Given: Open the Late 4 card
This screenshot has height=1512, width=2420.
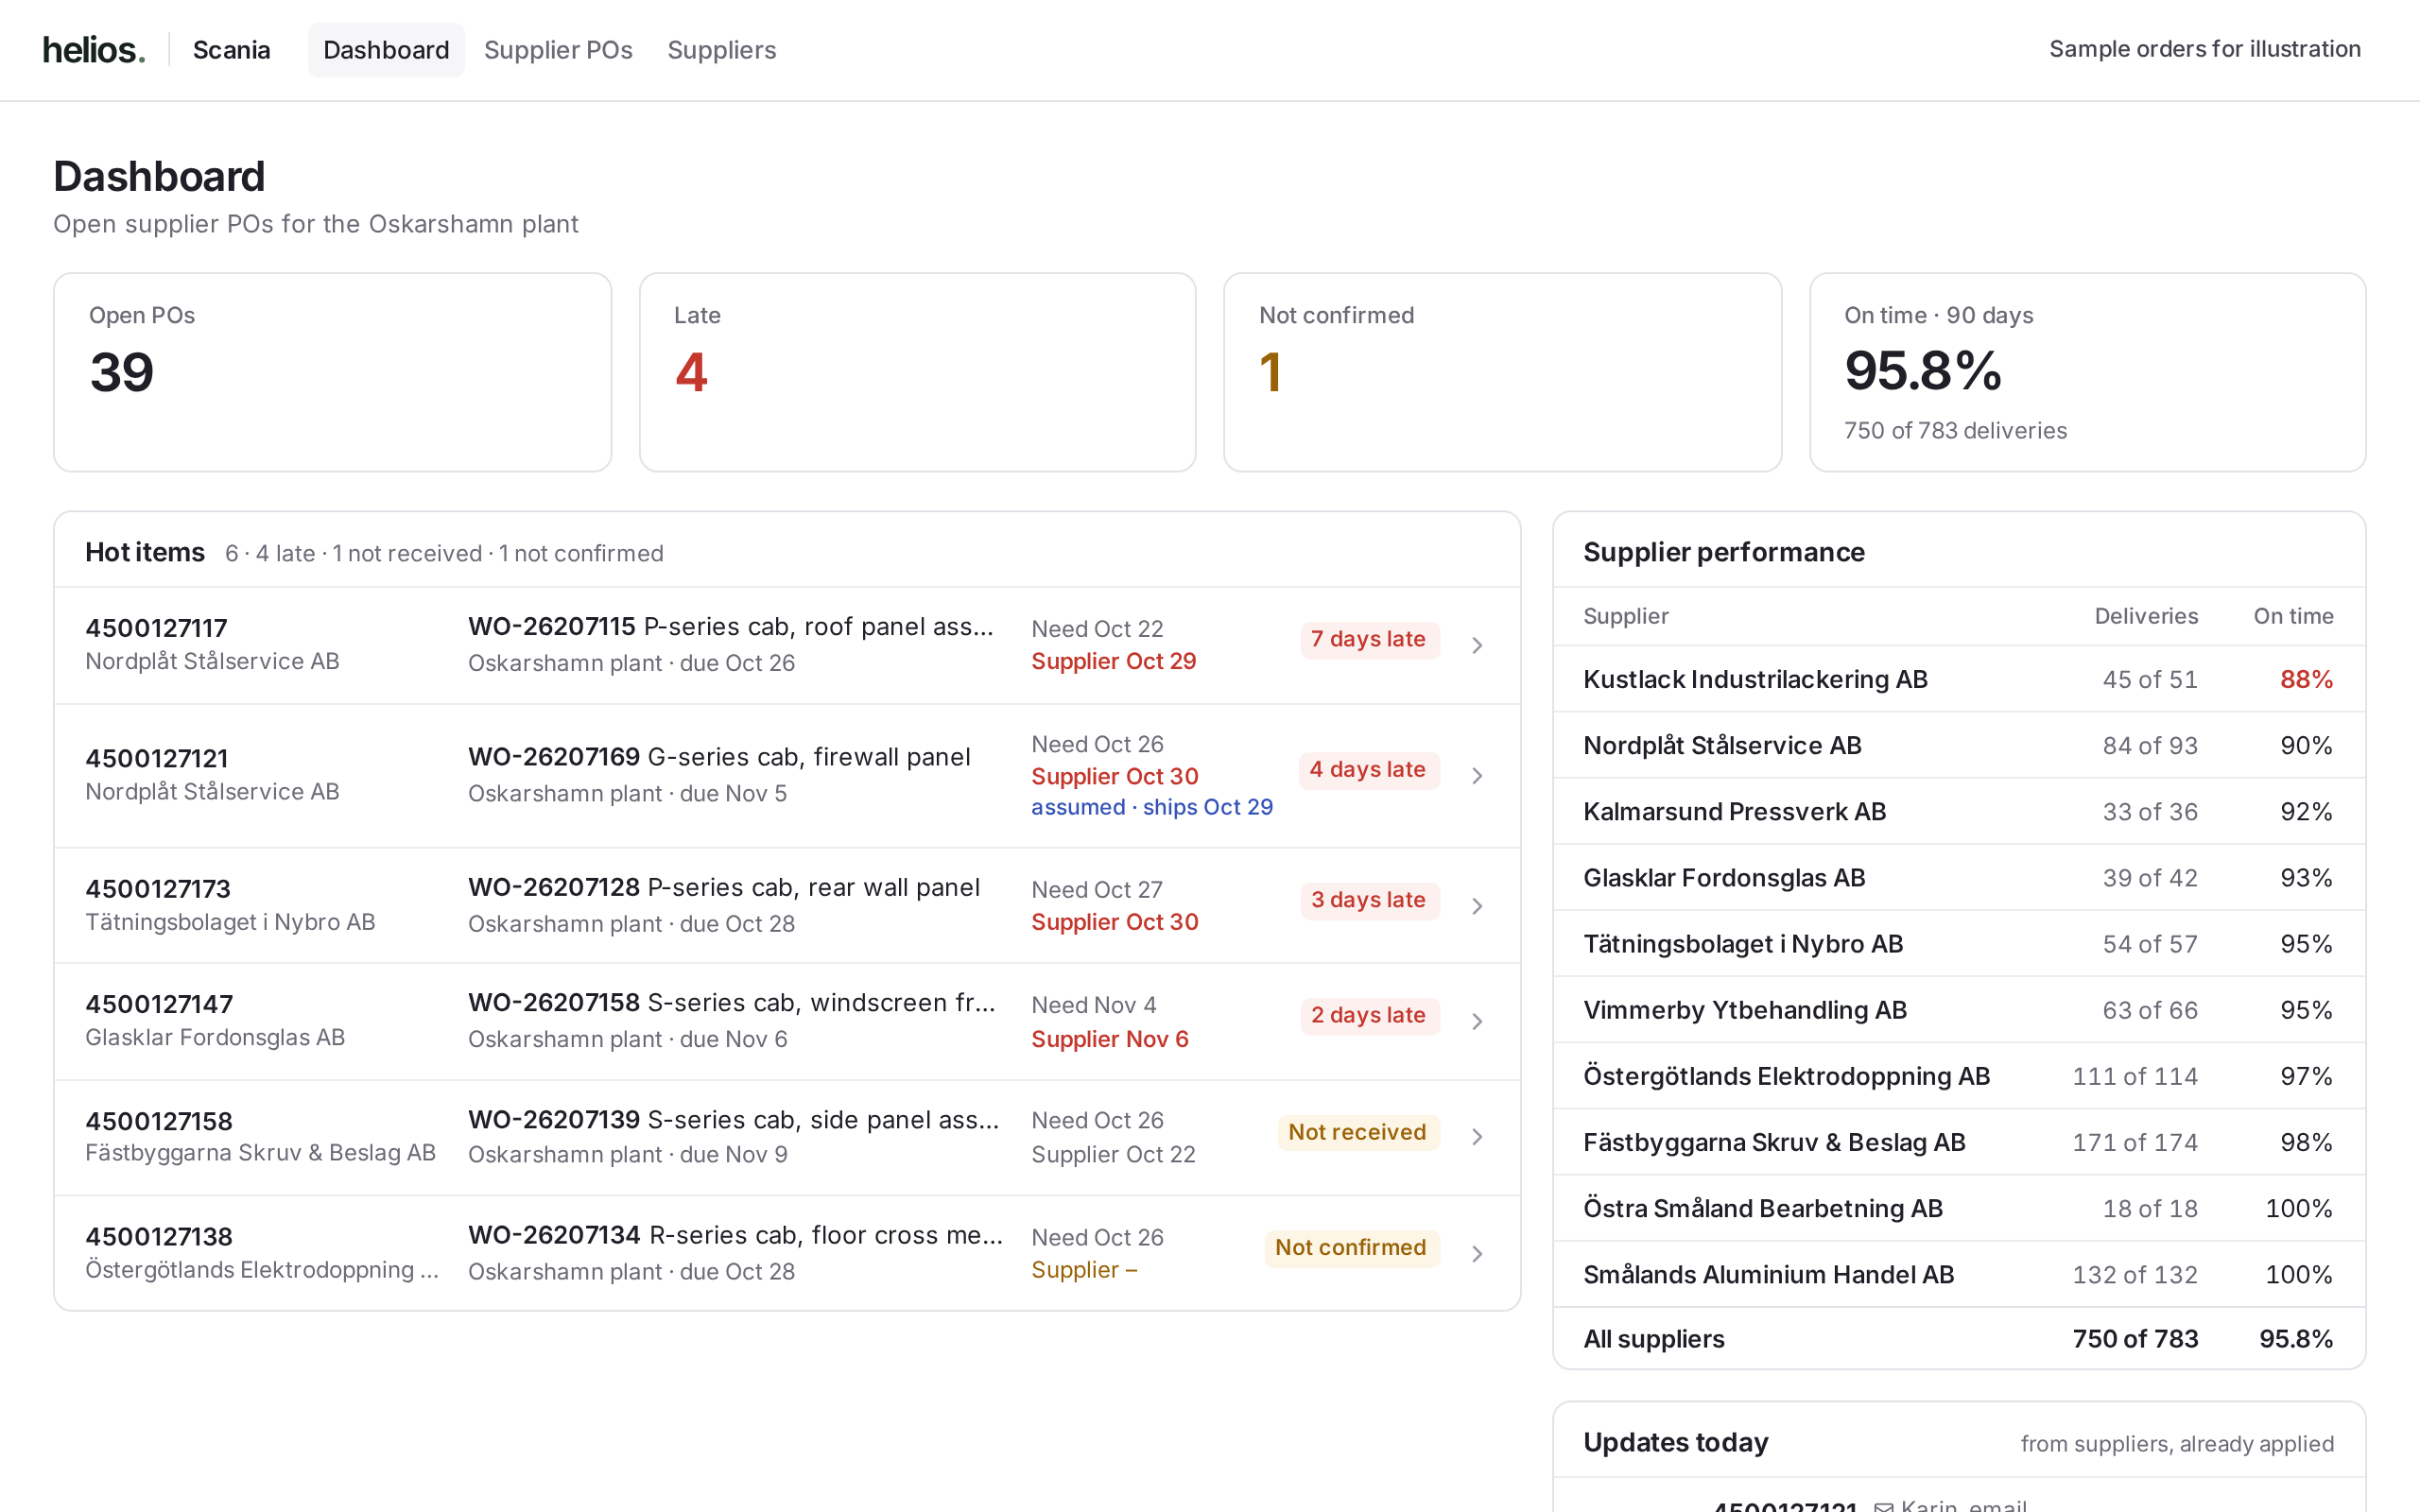Looking at the screenshot, I should coord(917,372).
